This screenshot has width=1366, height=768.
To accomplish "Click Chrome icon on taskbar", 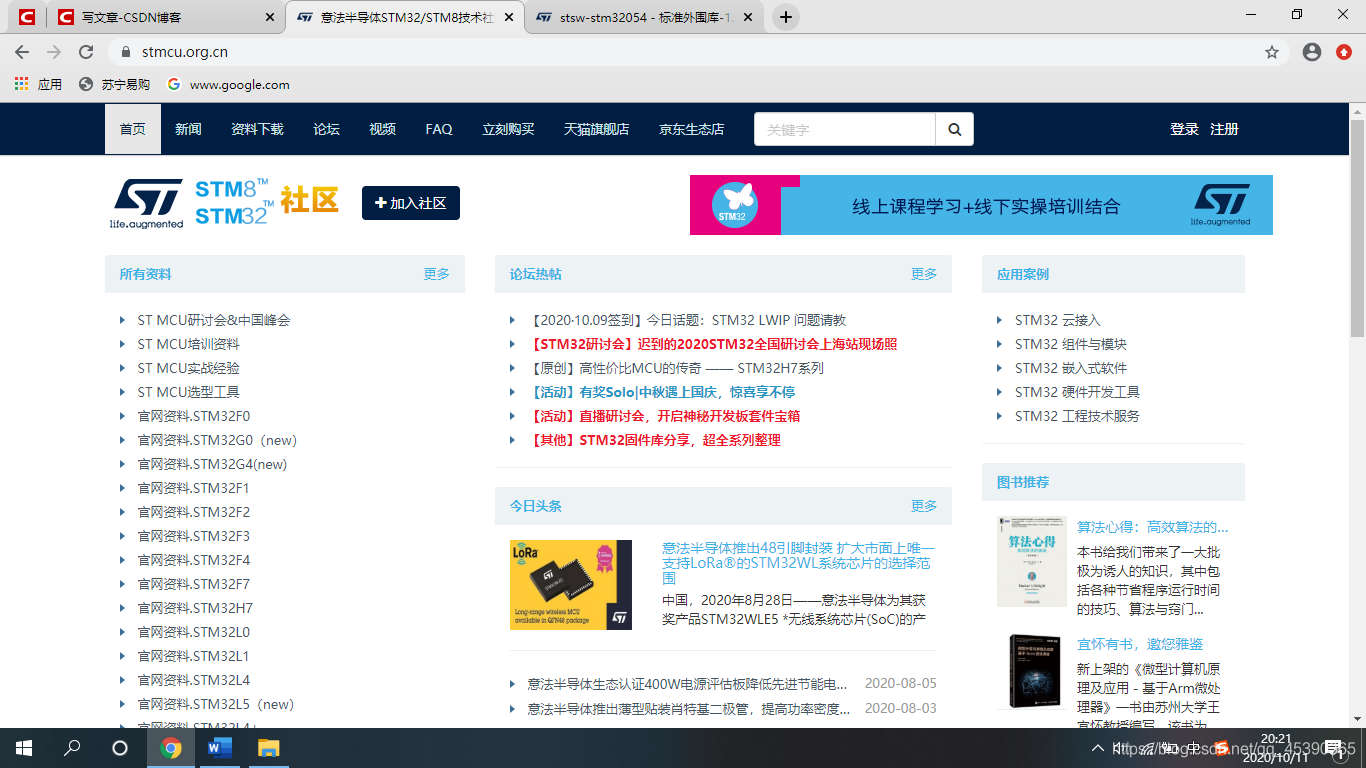I will [171, 748].
